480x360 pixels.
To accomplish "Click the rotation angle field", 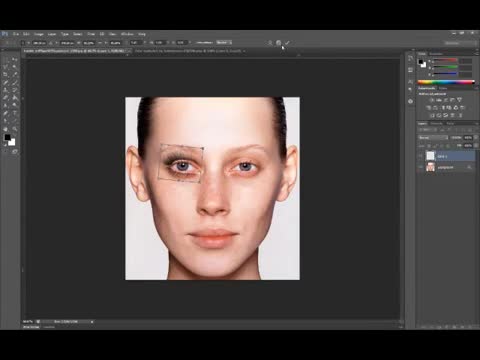I will 135,43.
